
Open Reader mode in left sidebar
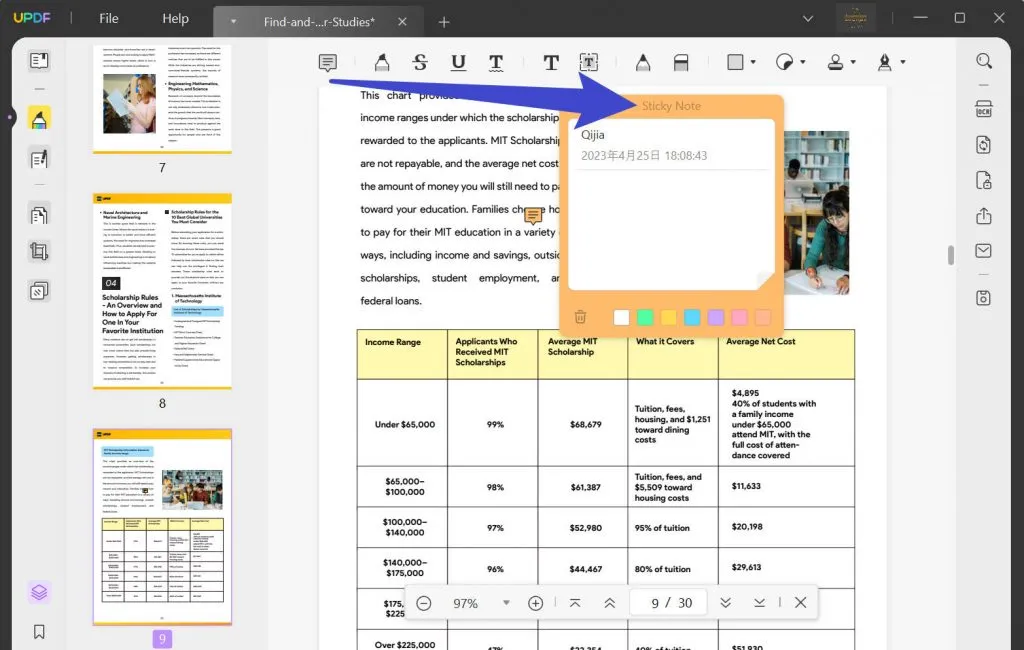click(x=39, y=61)
